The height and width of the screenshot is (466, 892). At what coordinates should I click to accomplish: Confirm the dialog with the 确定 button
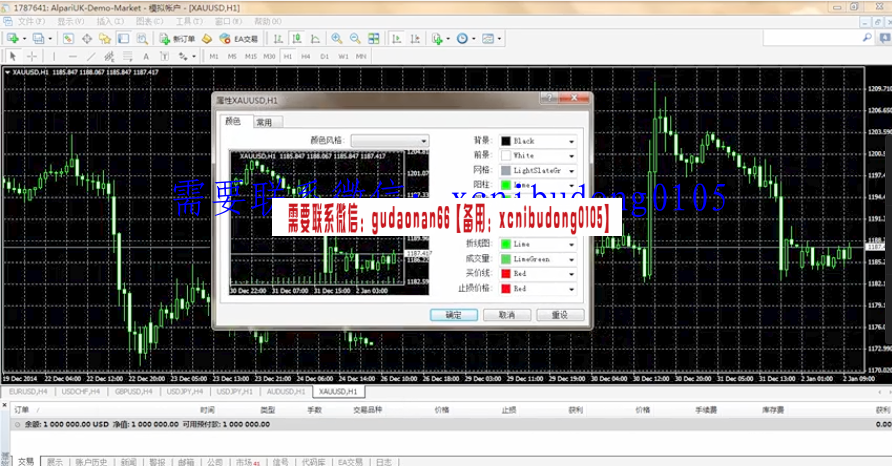(453, 315)
